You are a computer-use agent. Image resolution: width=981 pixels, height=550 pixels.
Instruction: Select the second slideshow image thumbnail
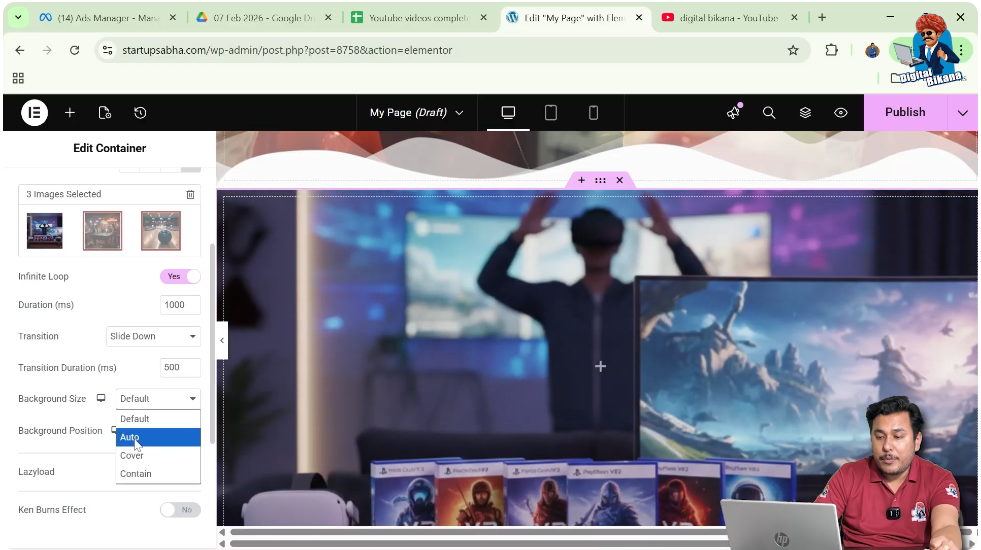point(103,231)
